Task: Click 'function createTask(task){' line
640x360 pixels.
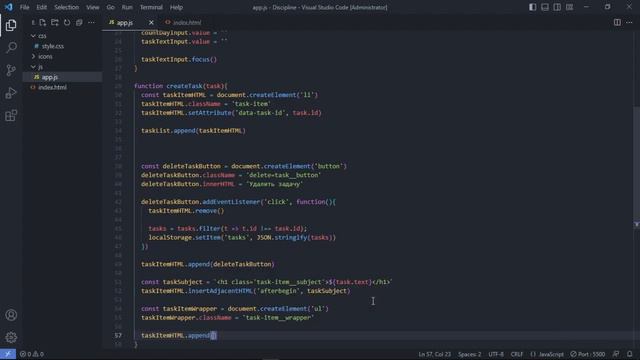Action: [x=180, y=86]
